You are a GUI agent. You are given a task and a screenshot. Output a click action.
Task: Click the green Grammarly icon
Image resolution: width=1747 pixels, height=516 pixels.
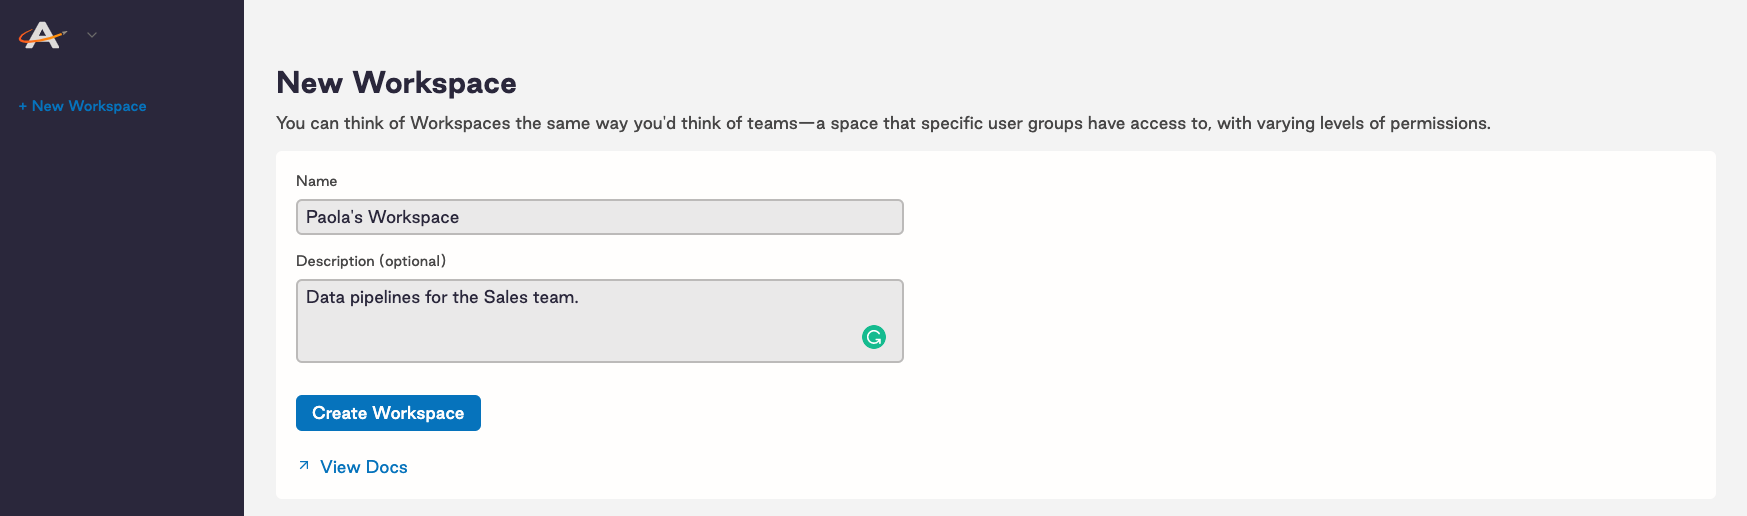[874, 337]
